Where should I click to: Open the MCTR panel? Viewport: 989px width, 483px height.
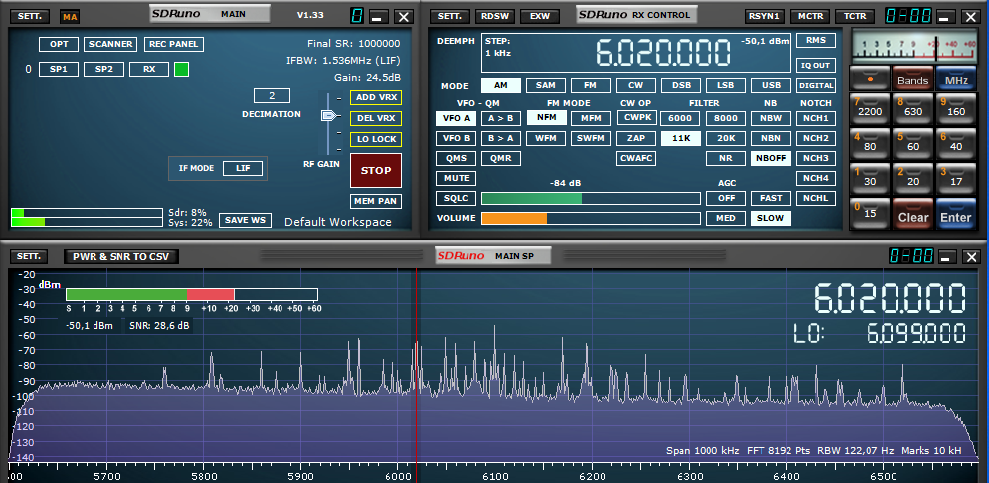pyautogui.click(x=810, y=16)
